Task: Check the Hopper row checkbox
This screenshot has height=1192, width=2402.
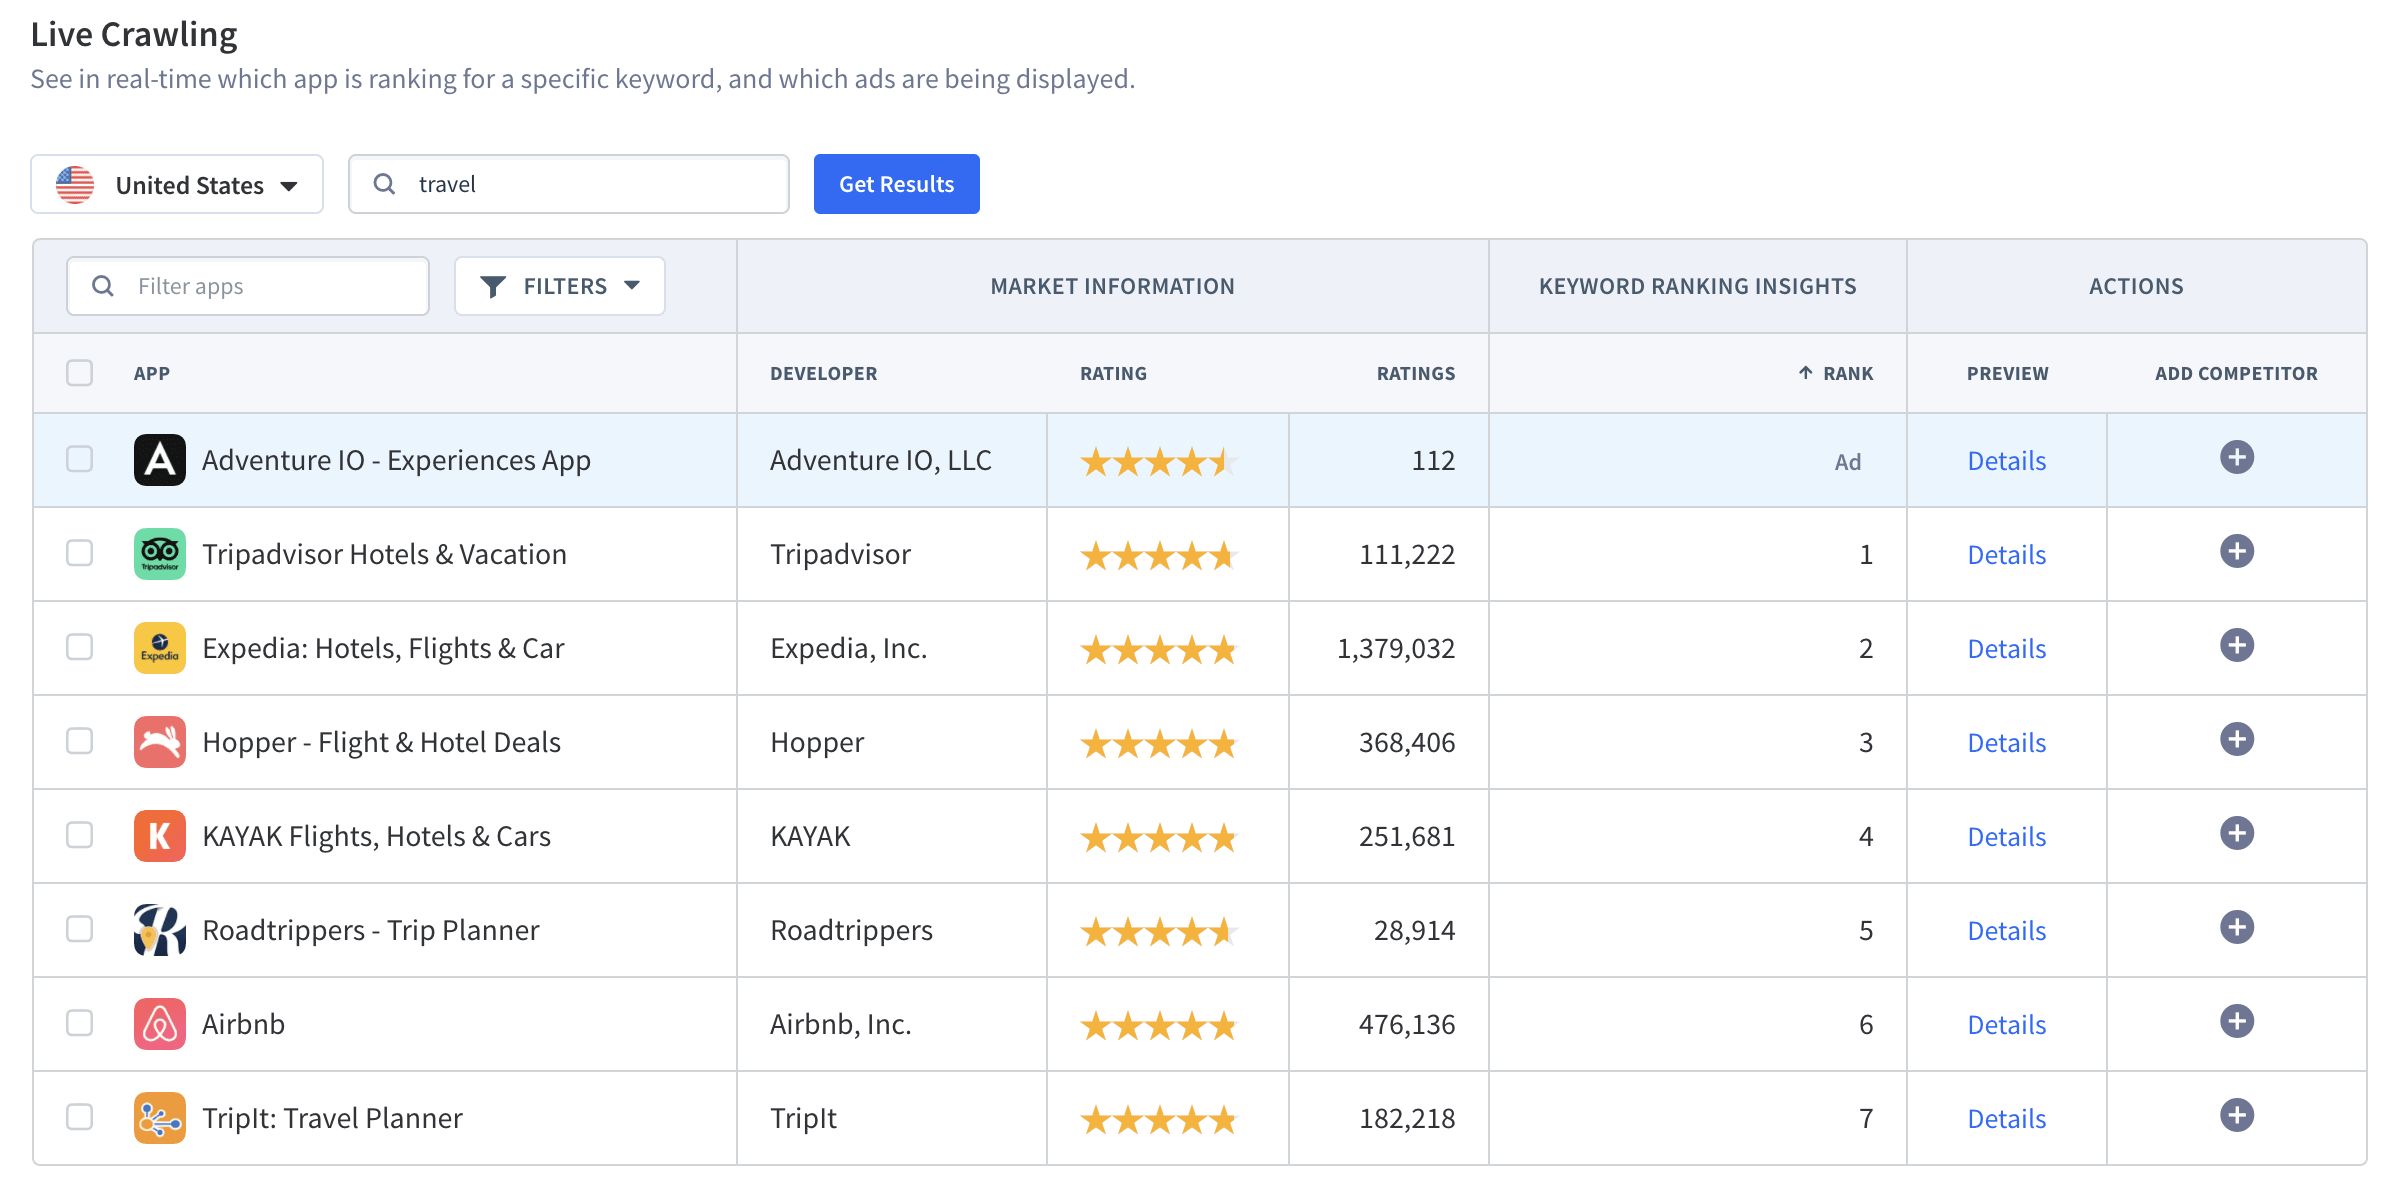Action: [80, 741]
